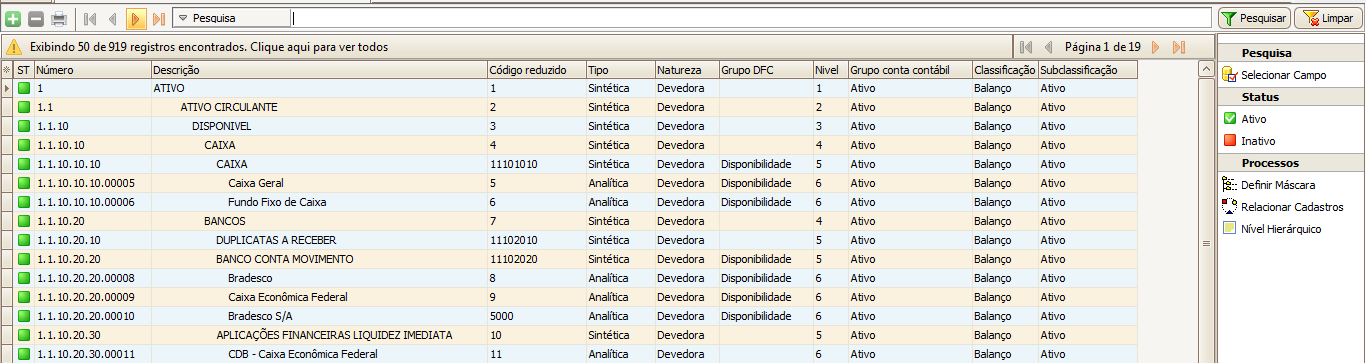Viewport: 1366px width, 363px height.
Task: Select 'Caixa Geral' description cell
Action: (318, 183)
